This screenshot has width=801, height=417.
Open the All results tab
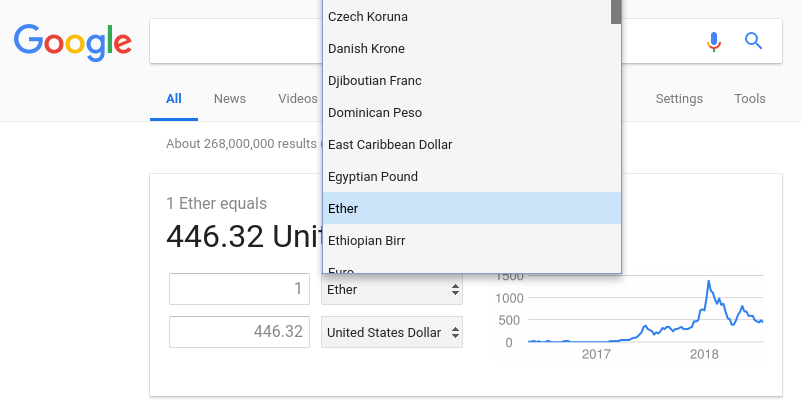click(174, 99)
